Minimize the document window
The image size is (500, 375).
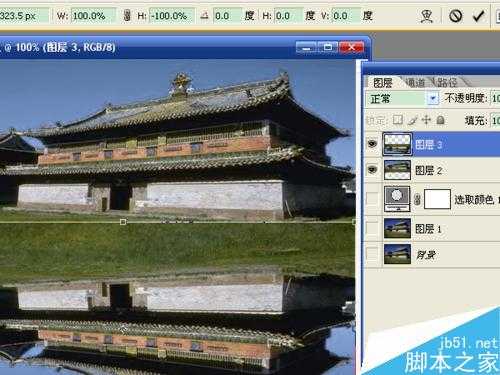pos(306,47)
